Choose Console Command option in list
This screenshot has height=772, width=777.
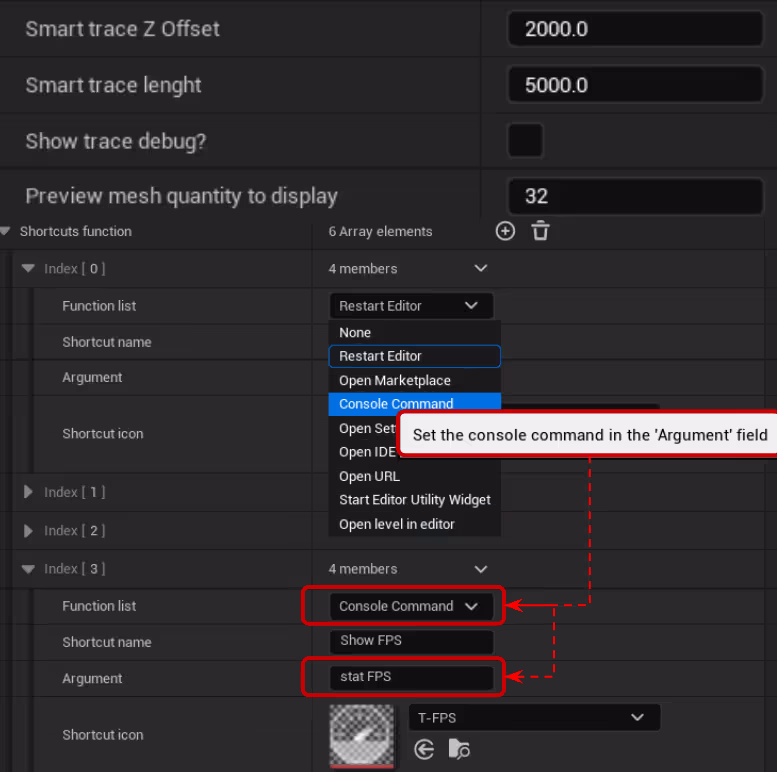(414, 403)
